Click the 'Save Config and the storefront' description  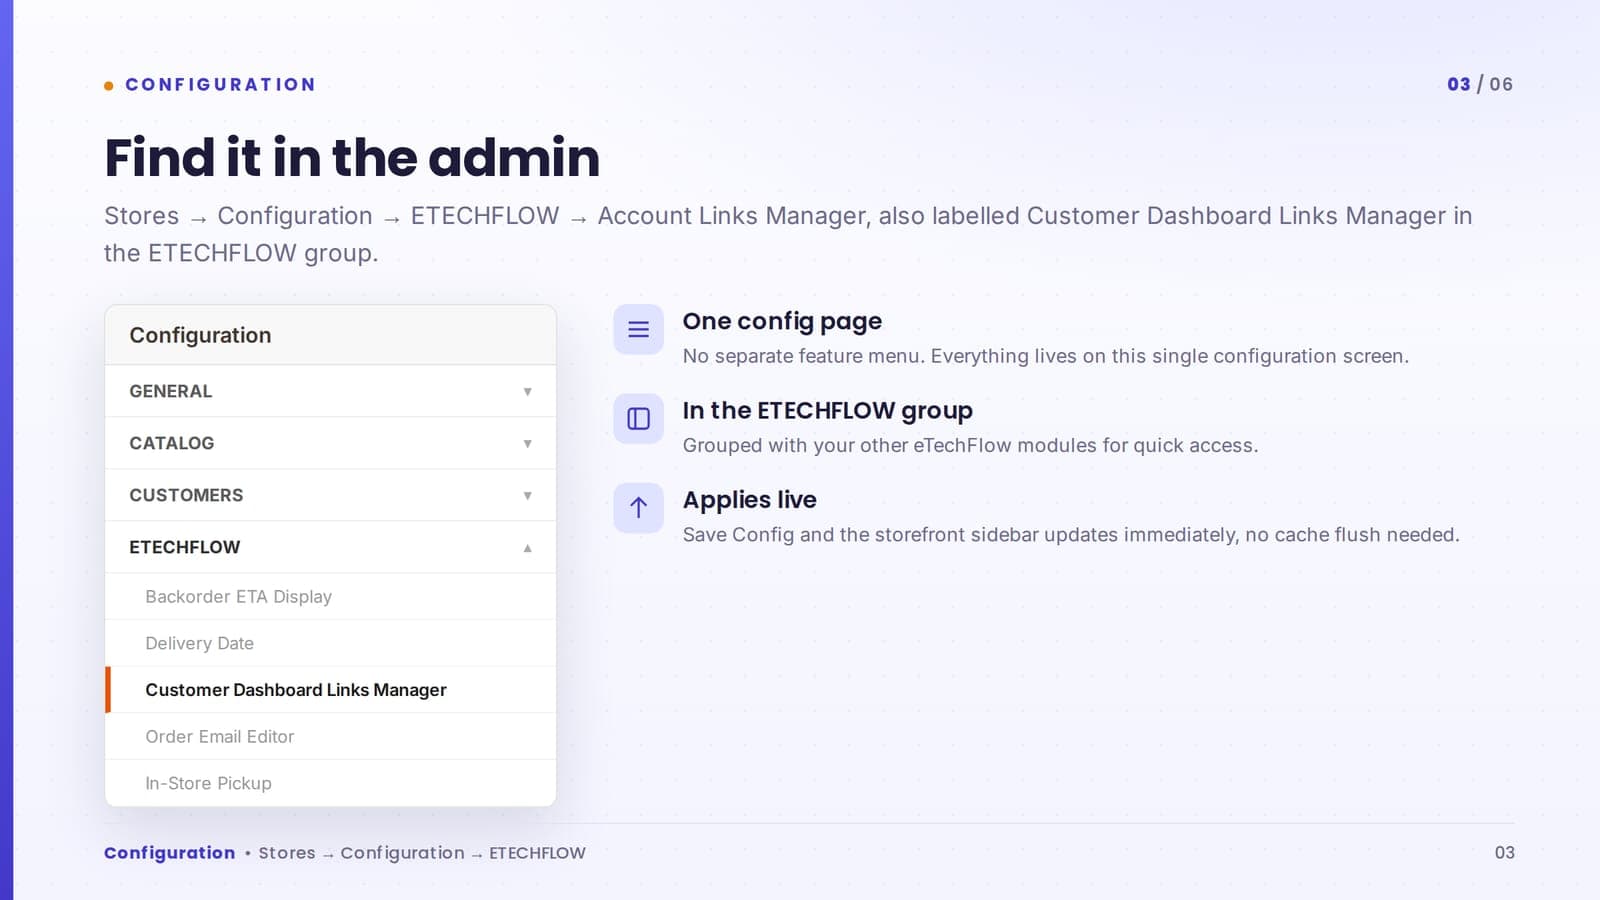(x=1071, y=535)
